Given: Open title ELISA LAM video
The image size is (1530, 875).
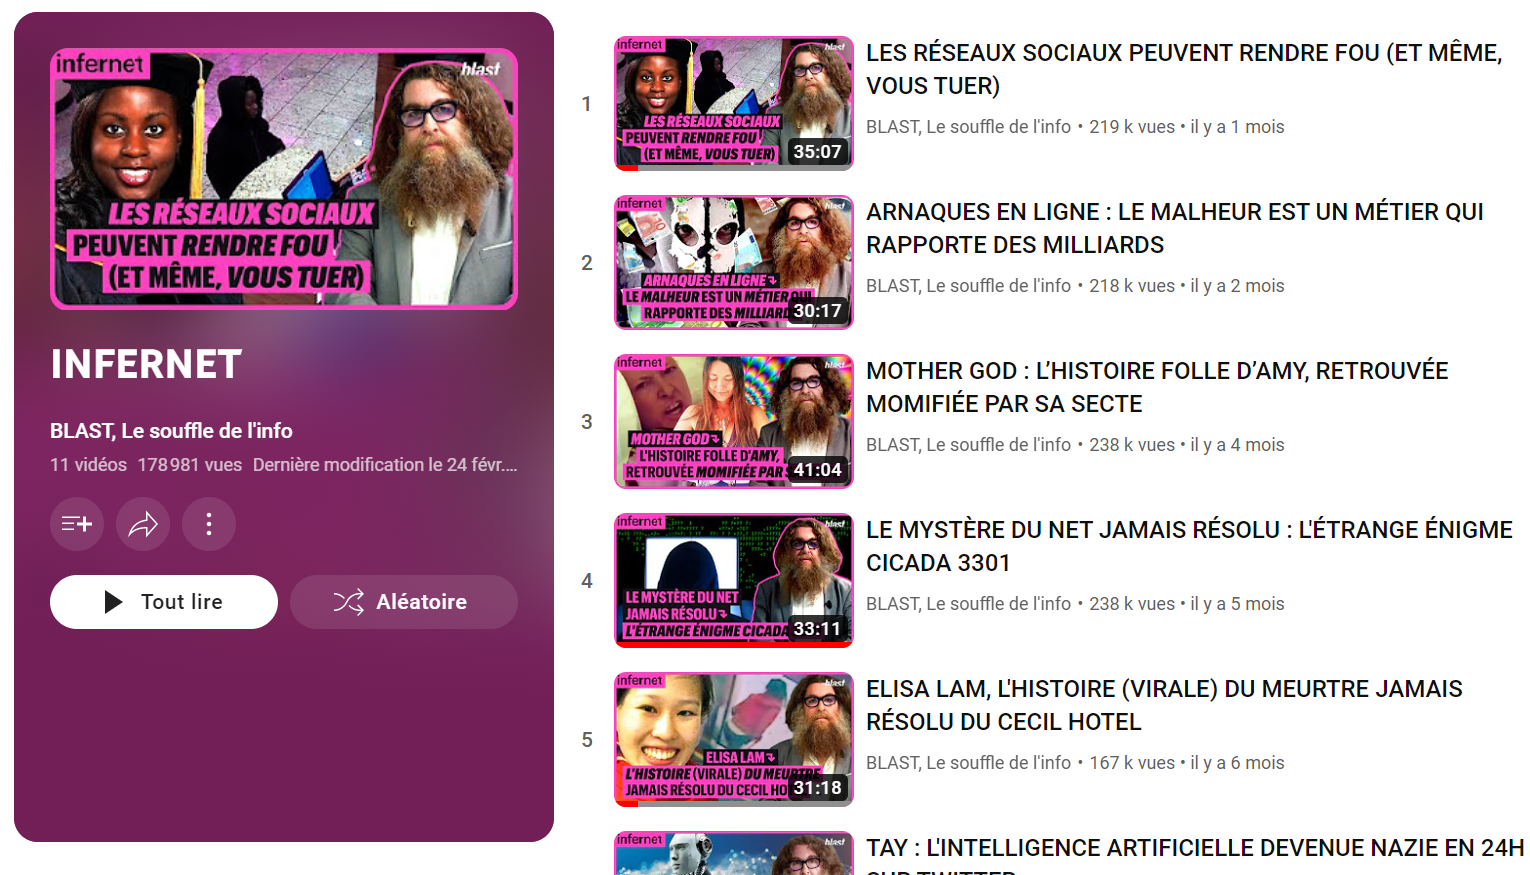Looking at the screenshot, I should tap(1164, 705).
